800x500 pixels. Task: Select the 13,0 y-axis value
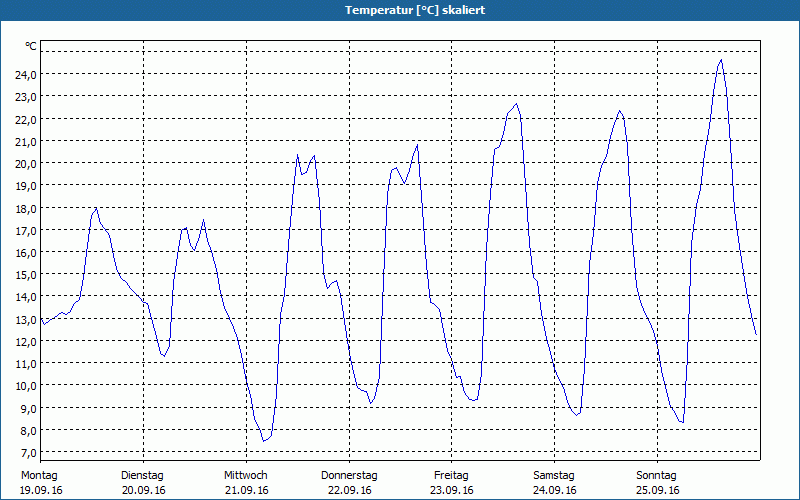[26, 319]
